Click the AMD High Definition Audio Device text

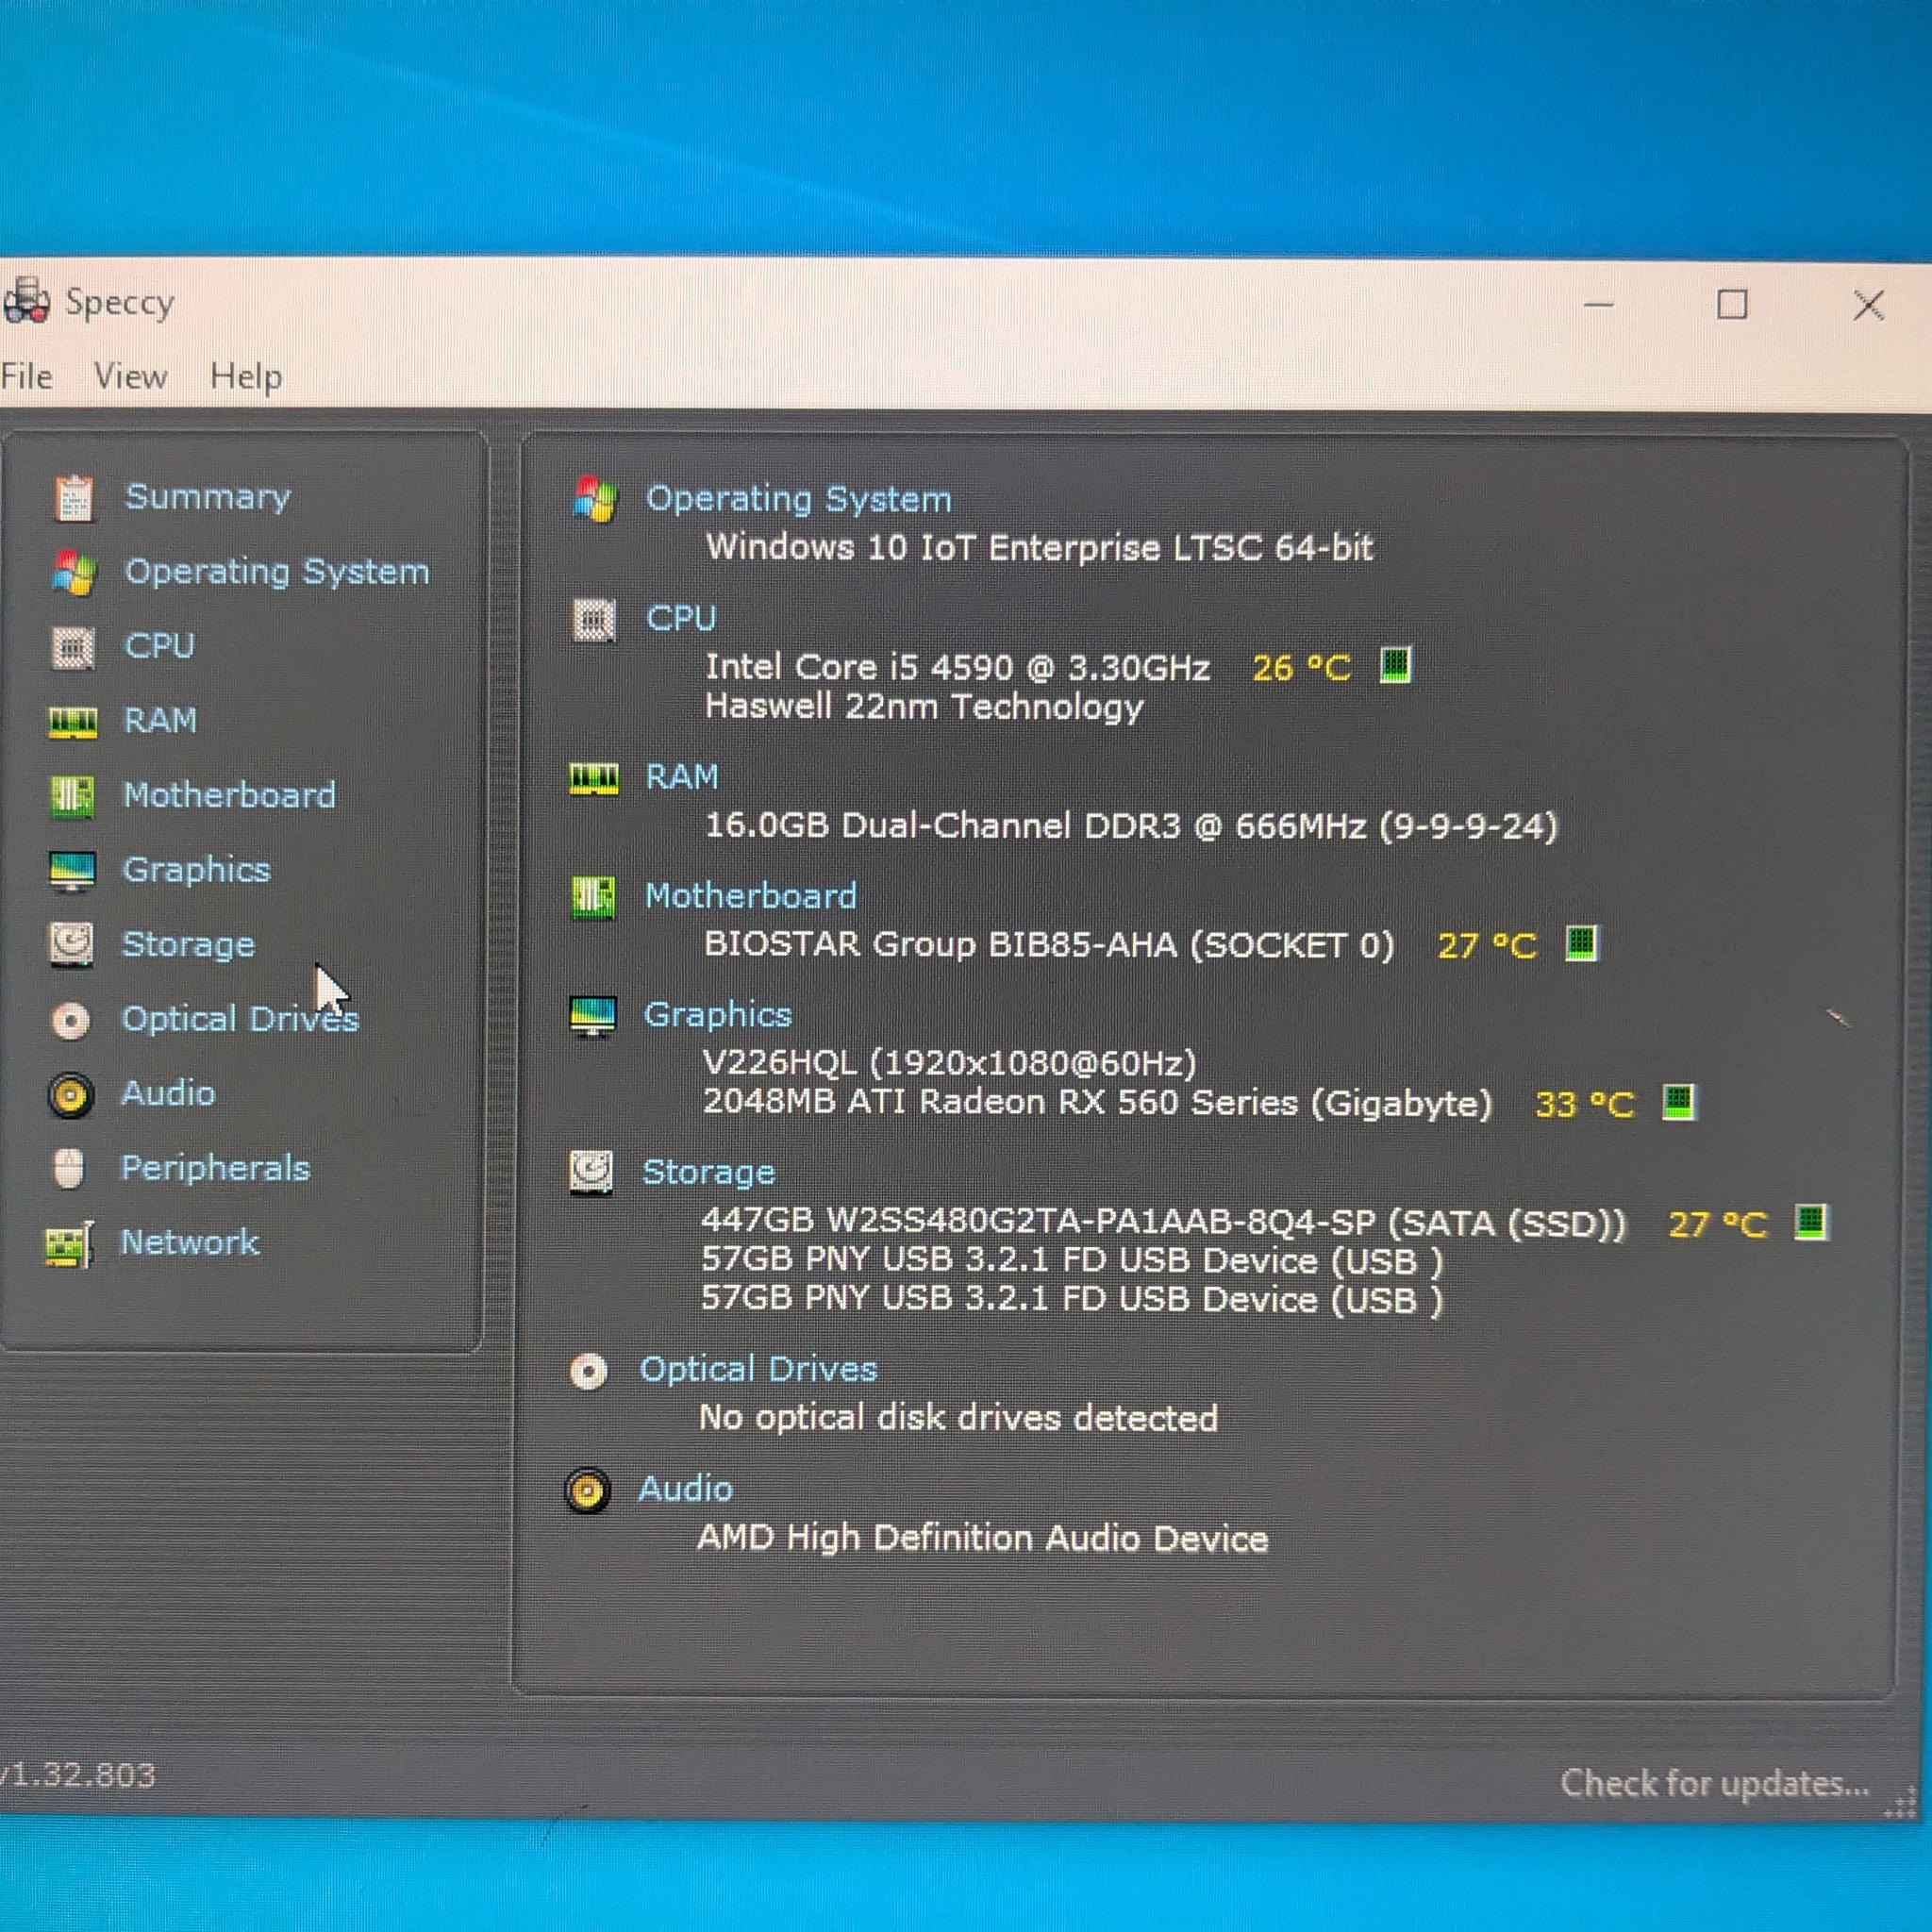pyautogui.click(x=983, y=1538)
